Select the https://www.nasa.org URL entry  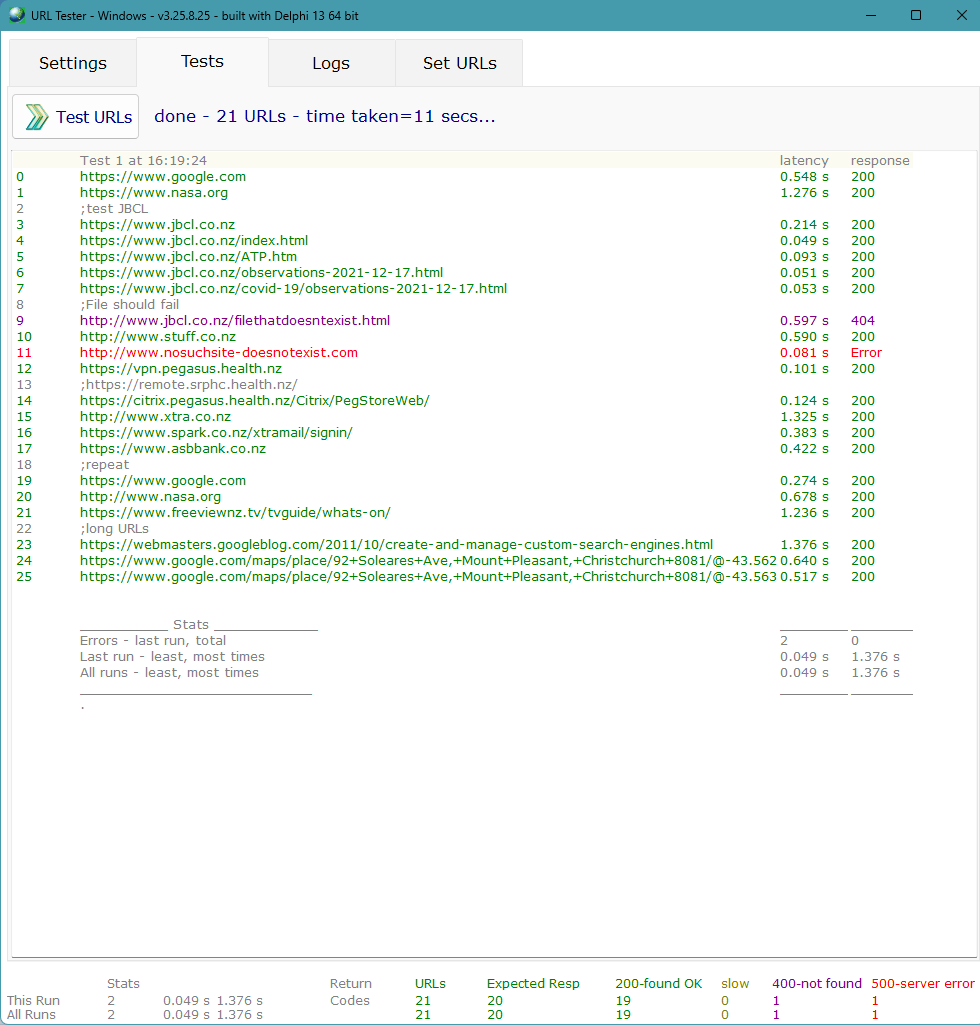click(154, 192)
